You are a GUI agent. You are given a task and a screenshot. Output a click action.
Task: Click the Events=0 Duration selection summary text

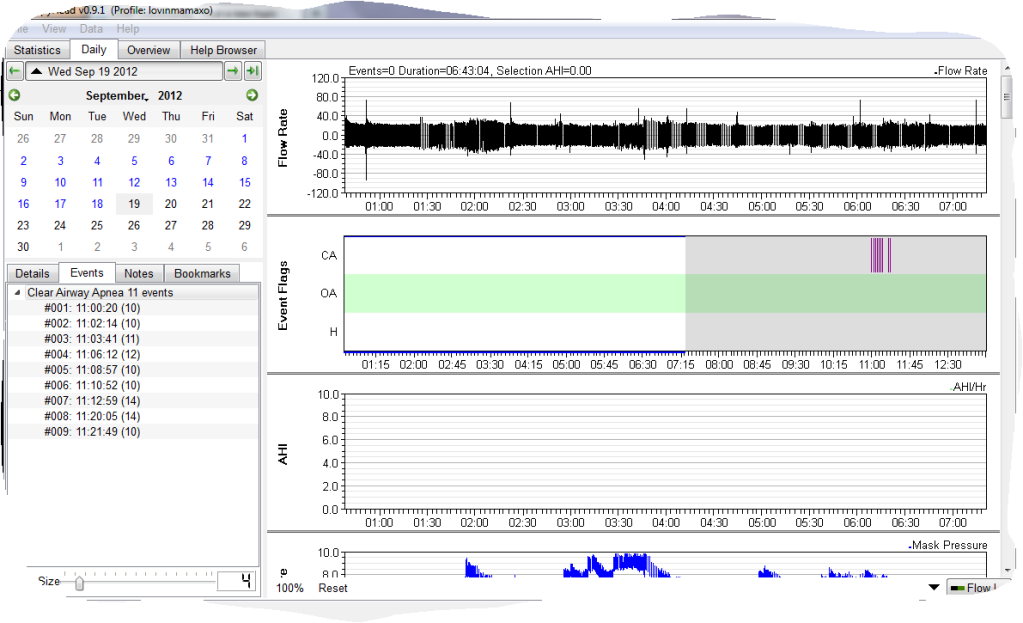[470, 70]
